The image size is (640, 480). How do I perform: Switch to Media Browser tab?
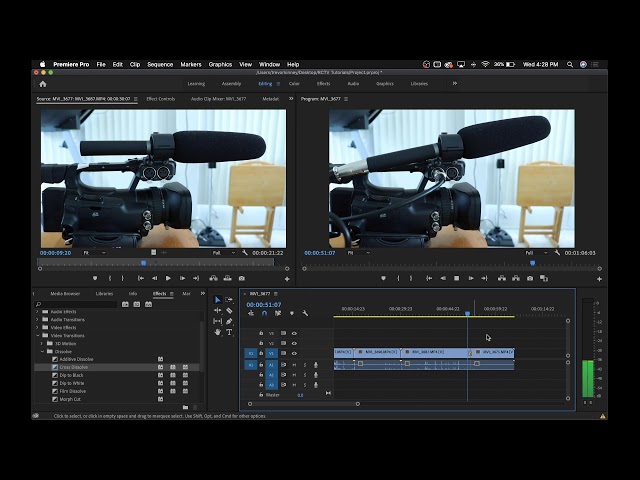[65, 293]
